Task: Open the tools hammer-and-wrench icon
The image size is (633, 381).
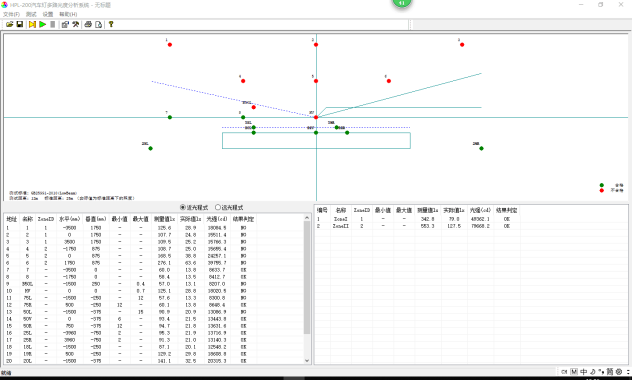Action: [75, 25]
